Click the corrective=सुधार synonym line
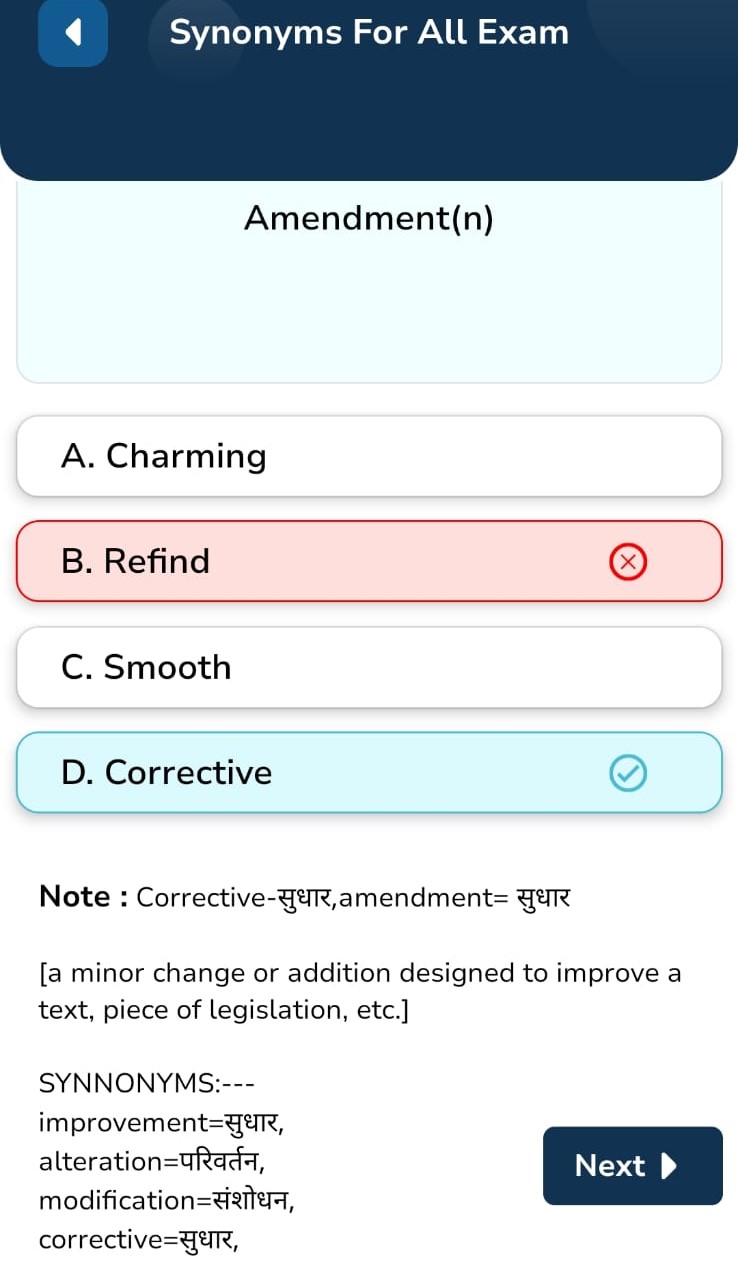This screenshot has width=738, height=1266. [x=140, y=1240]
